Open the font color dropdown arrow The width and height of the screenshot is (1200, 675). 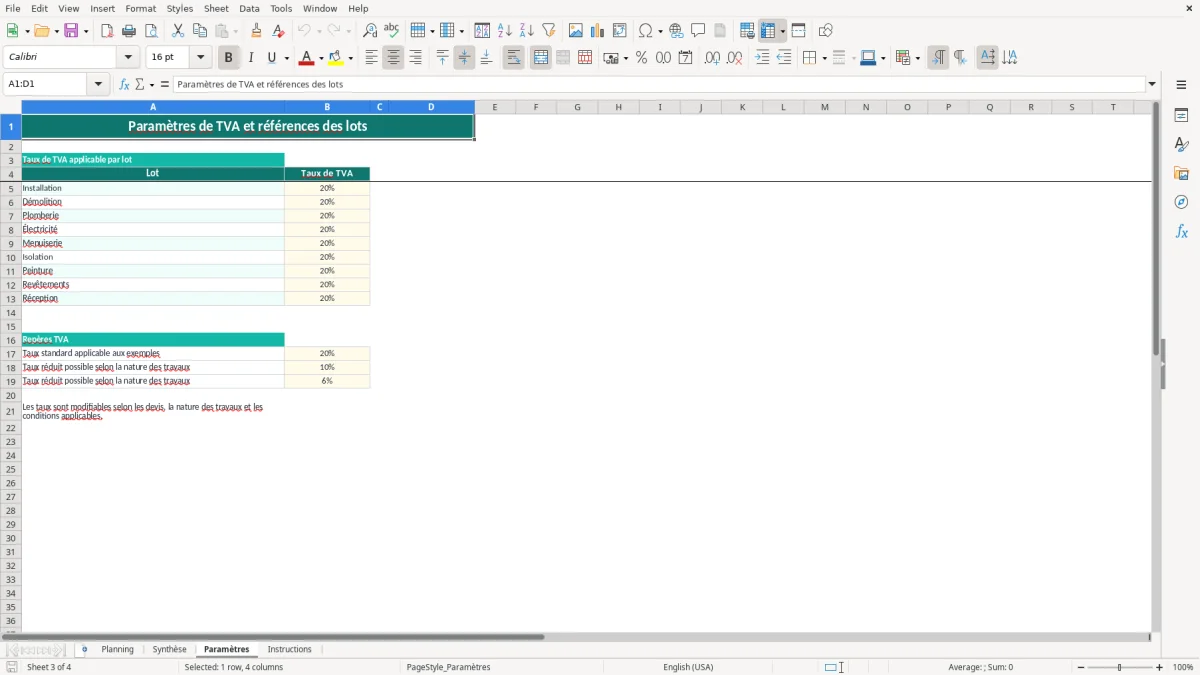(321, 58)
